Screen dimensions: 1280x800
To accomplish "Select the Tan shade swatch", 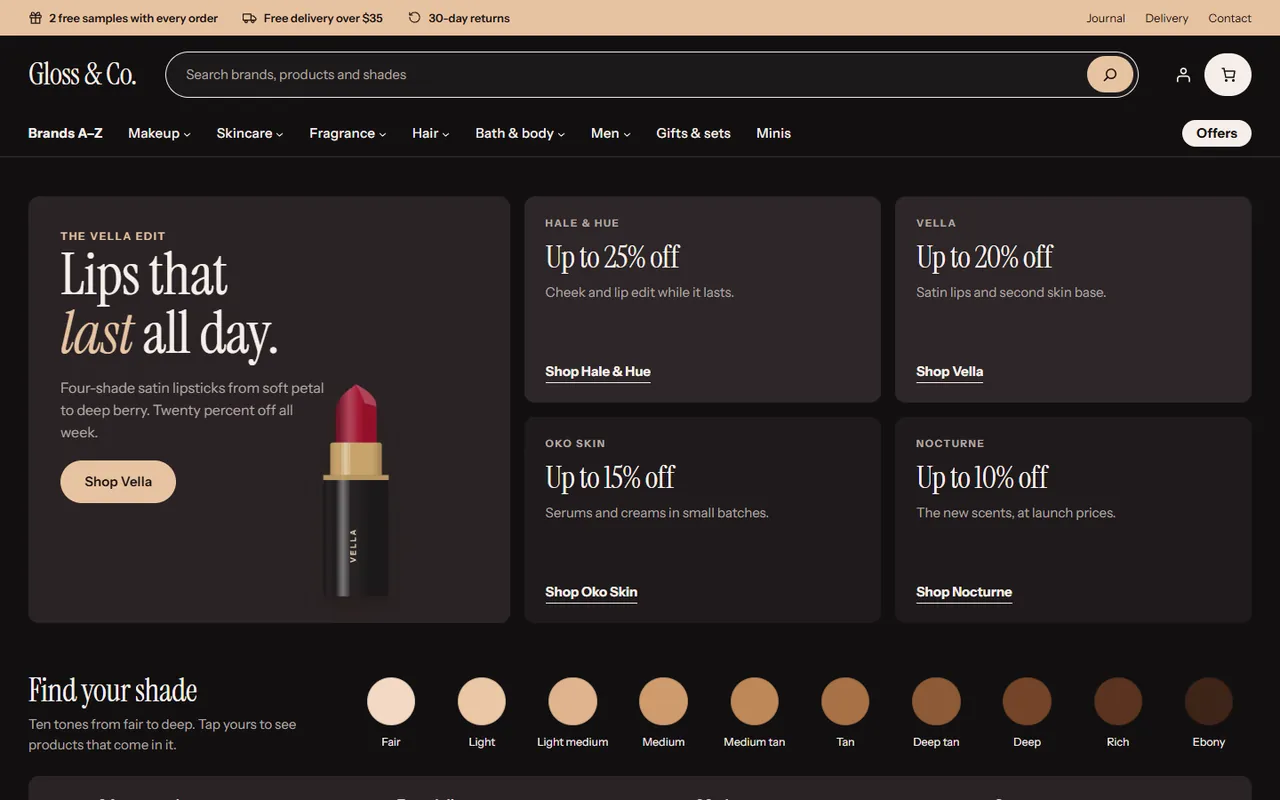I will (x=846, y=701).
